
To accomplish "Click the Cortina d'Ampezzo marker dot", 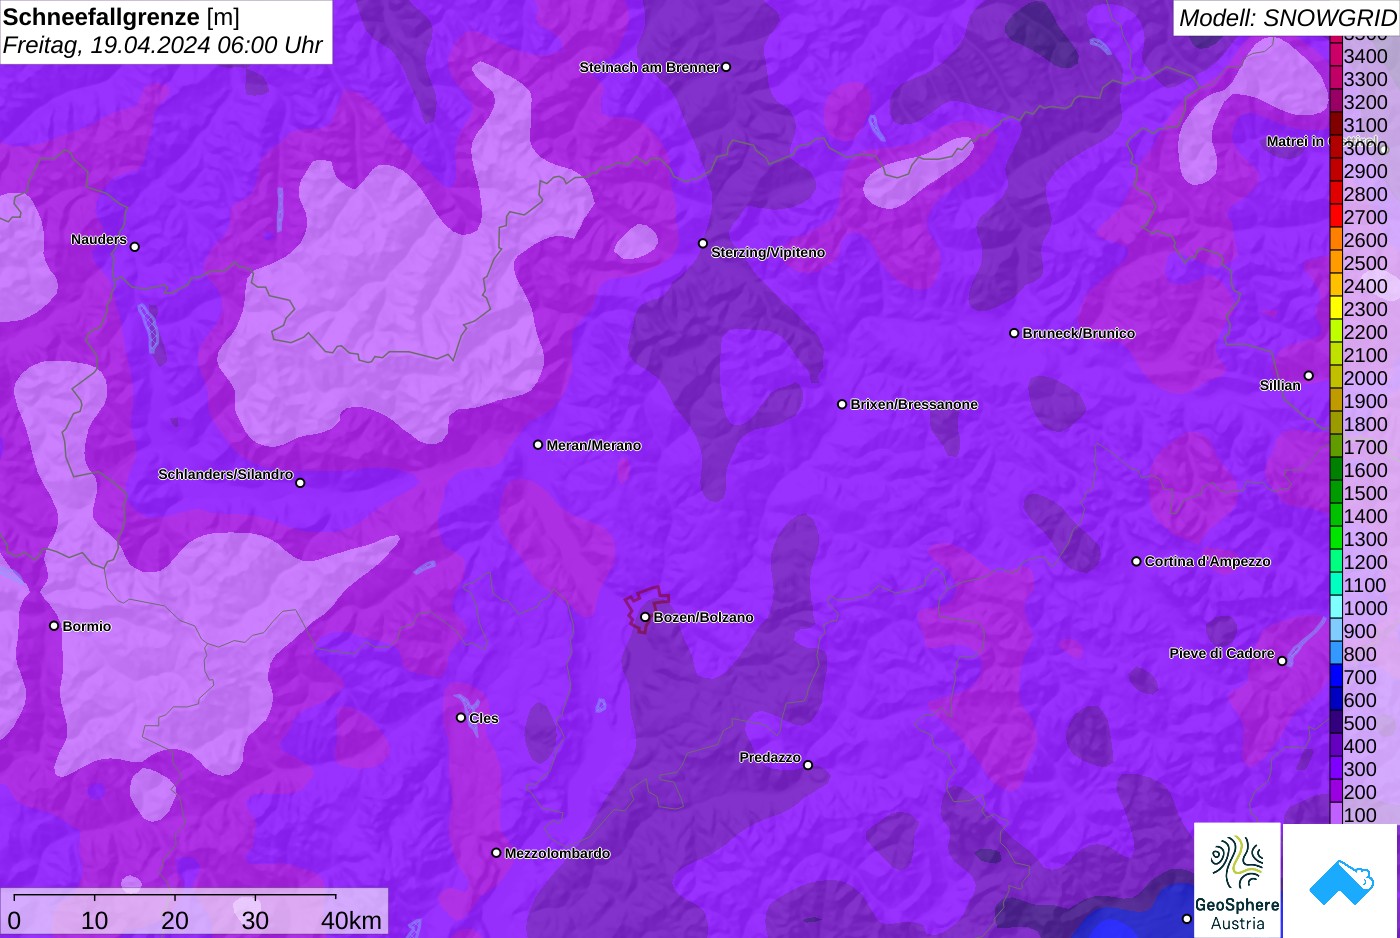I will coord(1136,561).
